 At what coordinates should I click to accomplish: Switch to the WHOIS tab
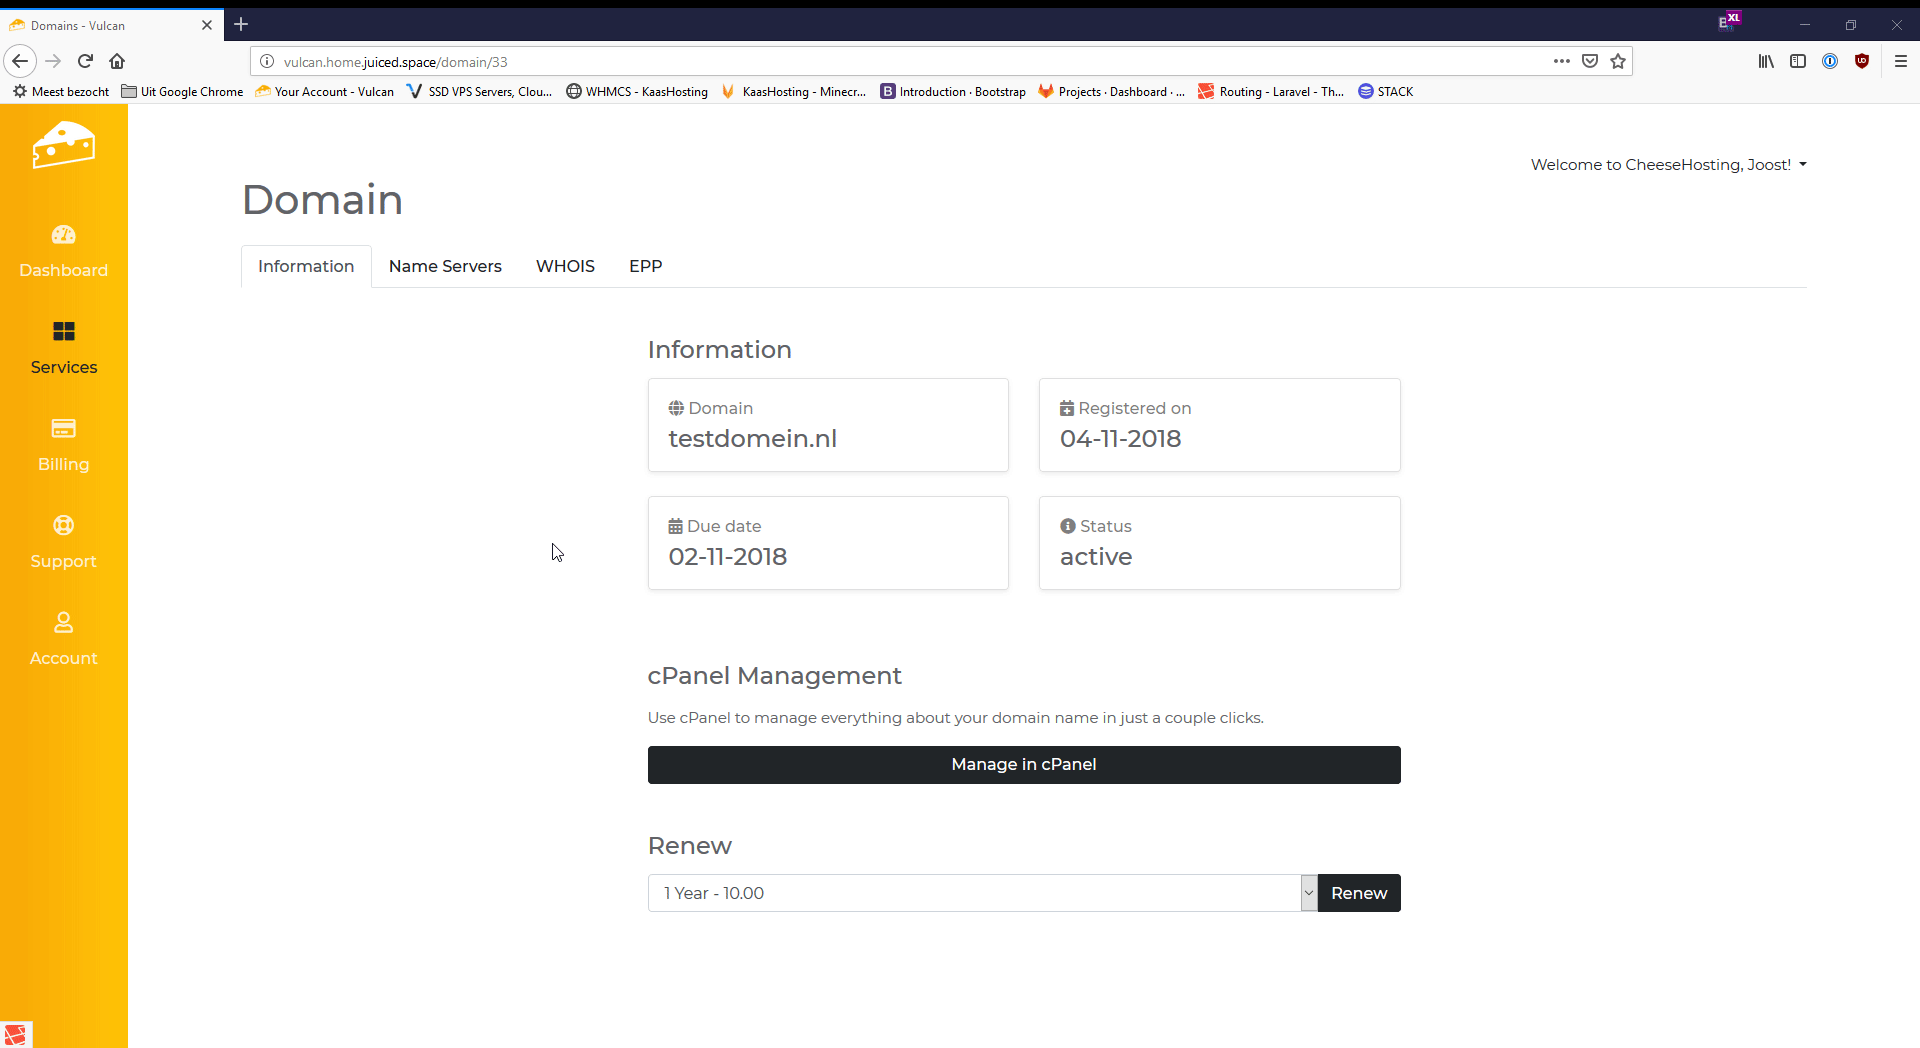tap(565, 266)
